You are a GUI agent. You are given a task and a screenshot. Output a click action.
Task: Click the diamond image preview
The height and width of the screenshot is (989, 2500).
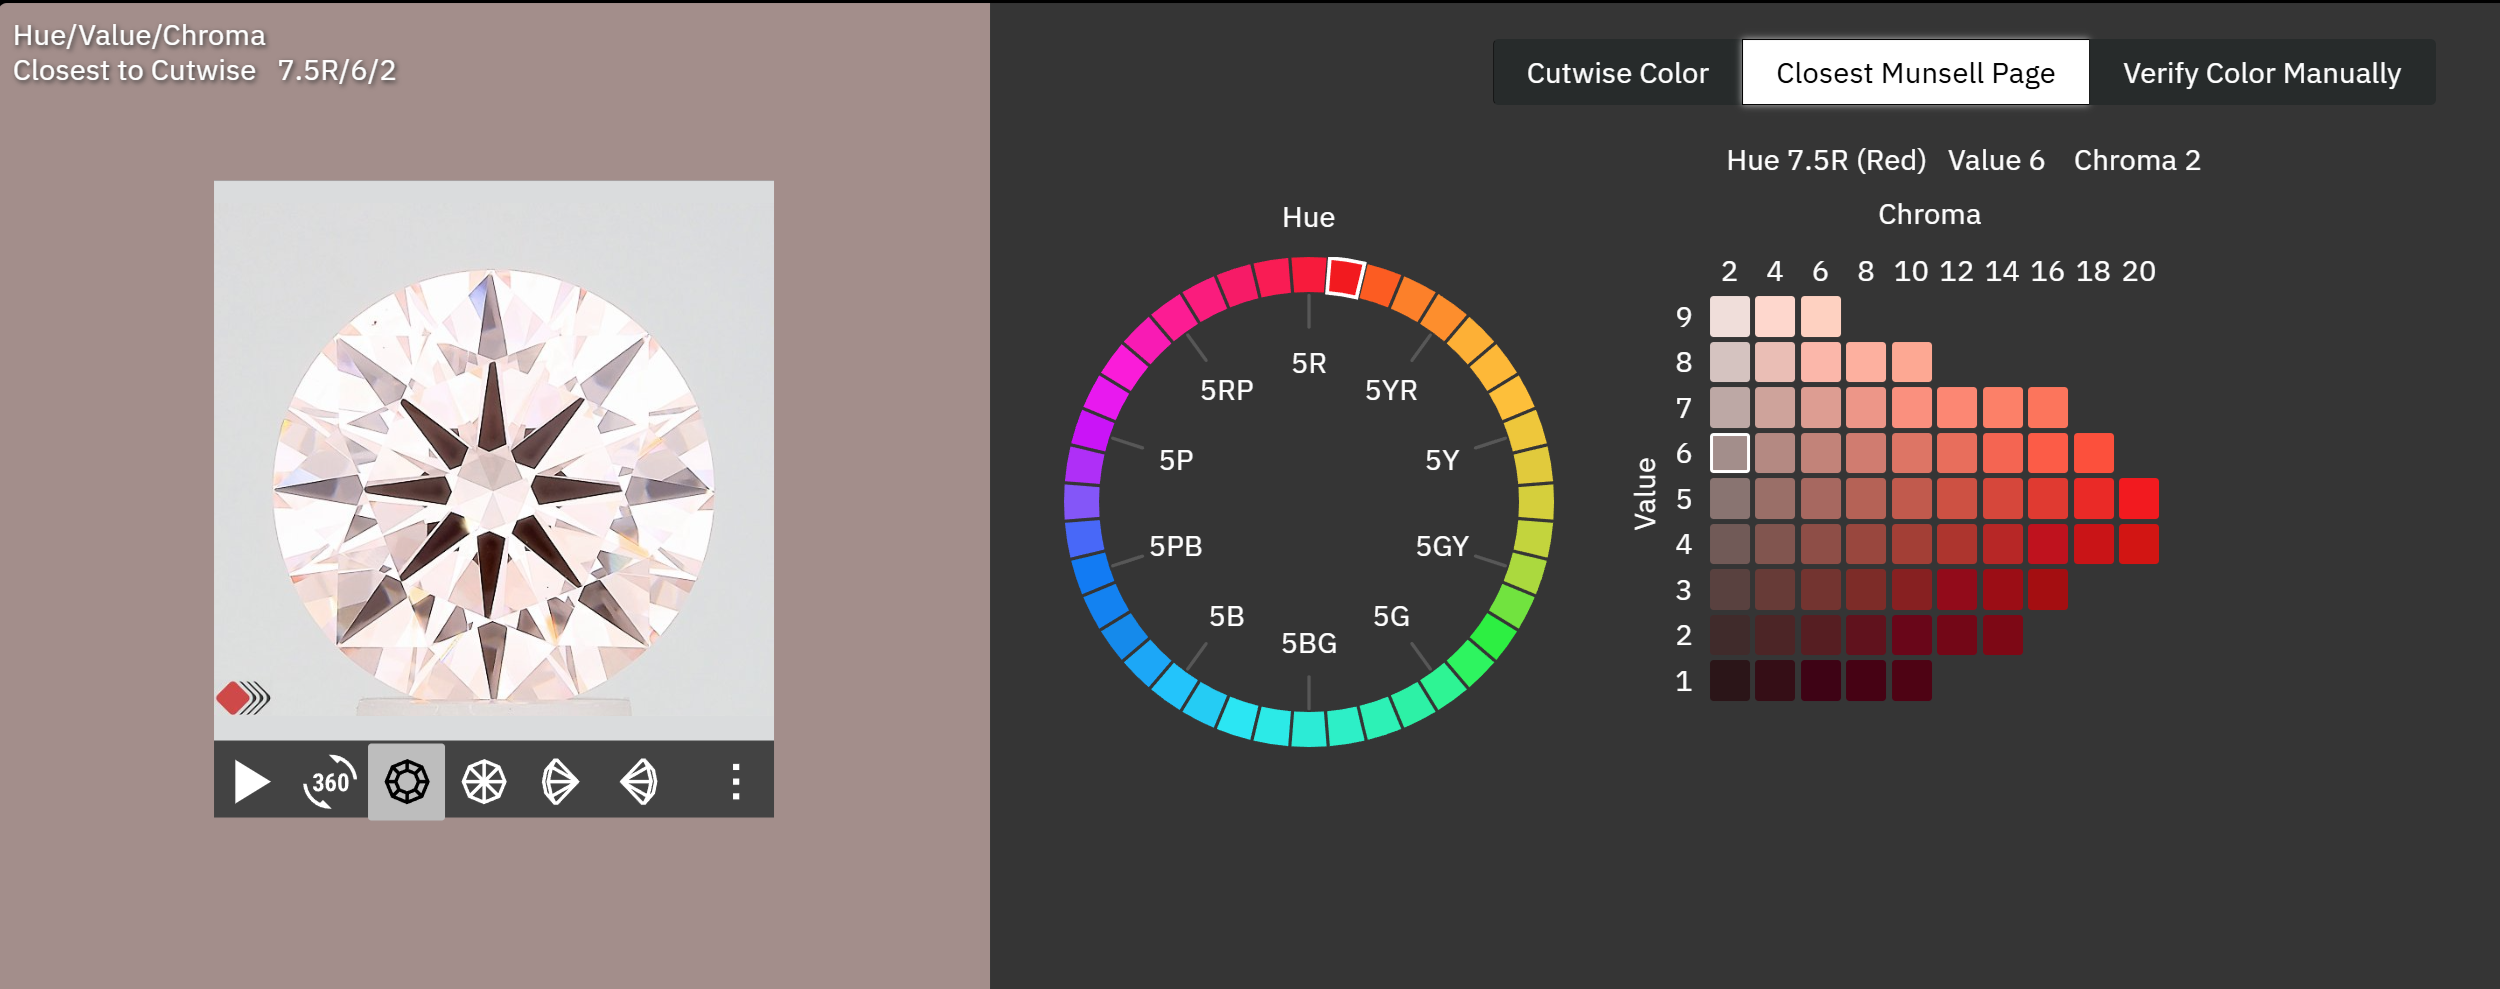pyautogui.click(x=493, y=460)
